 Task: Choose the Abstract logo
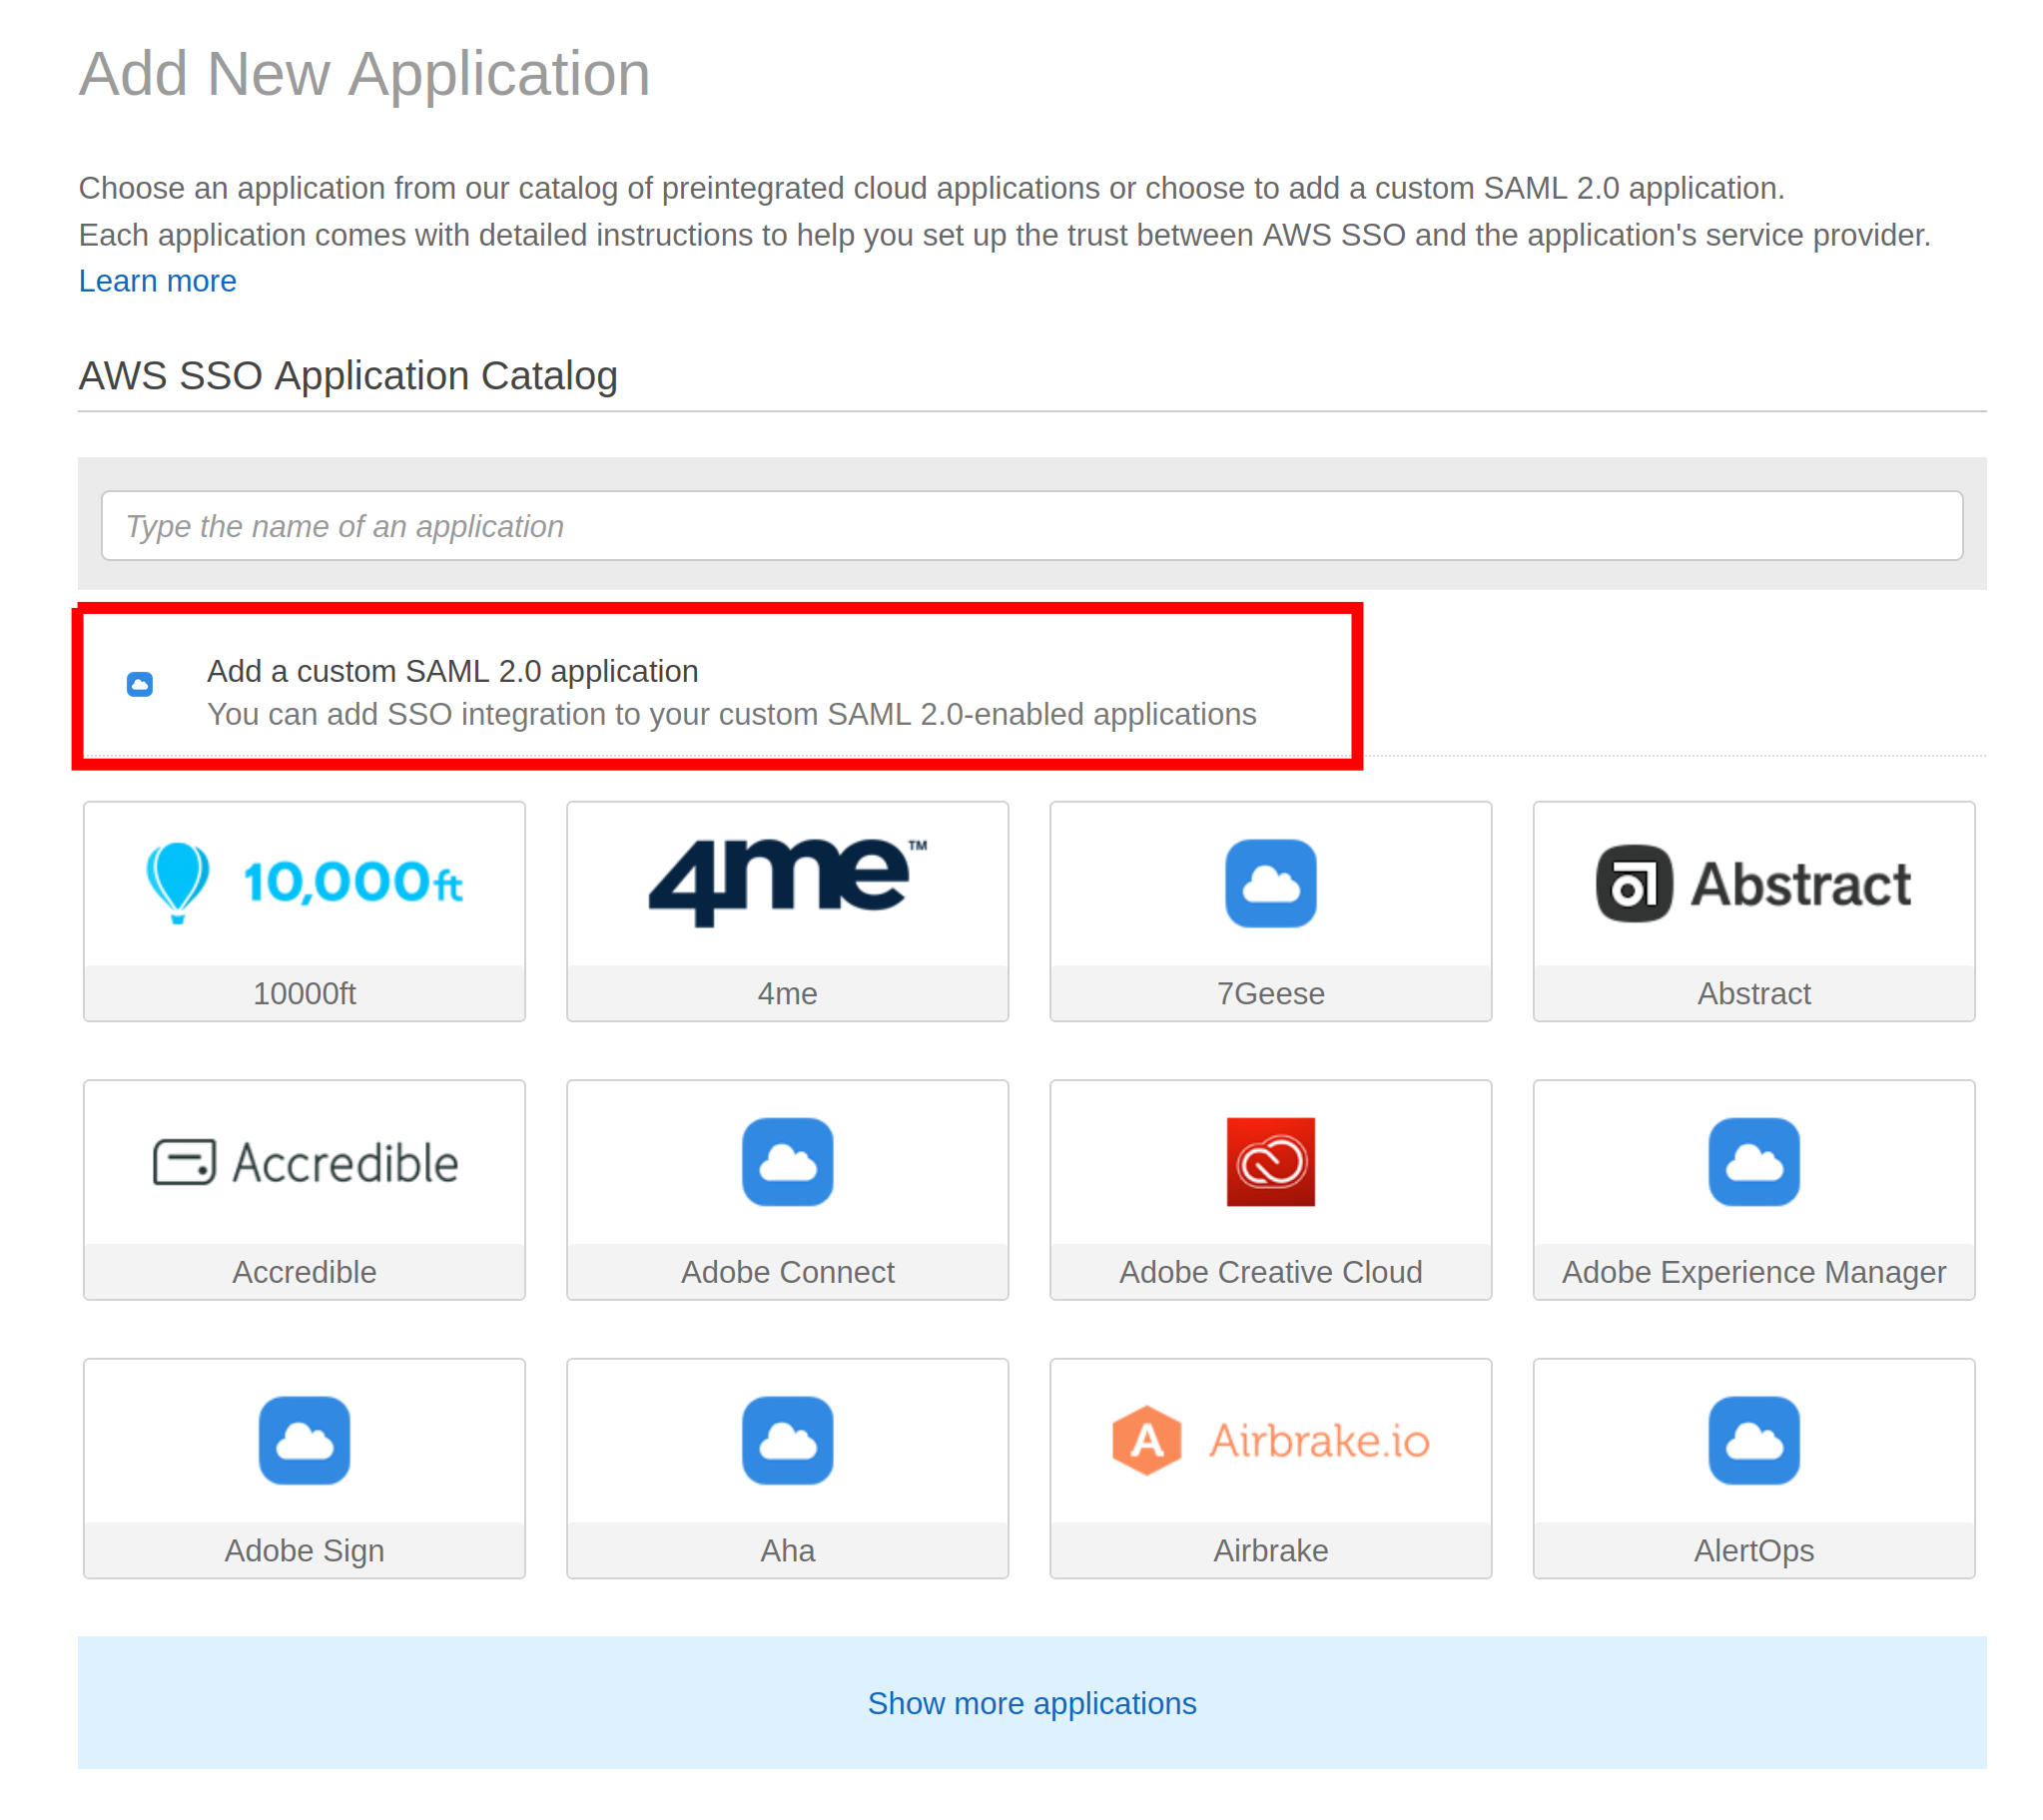click(x=1753, y=884)
